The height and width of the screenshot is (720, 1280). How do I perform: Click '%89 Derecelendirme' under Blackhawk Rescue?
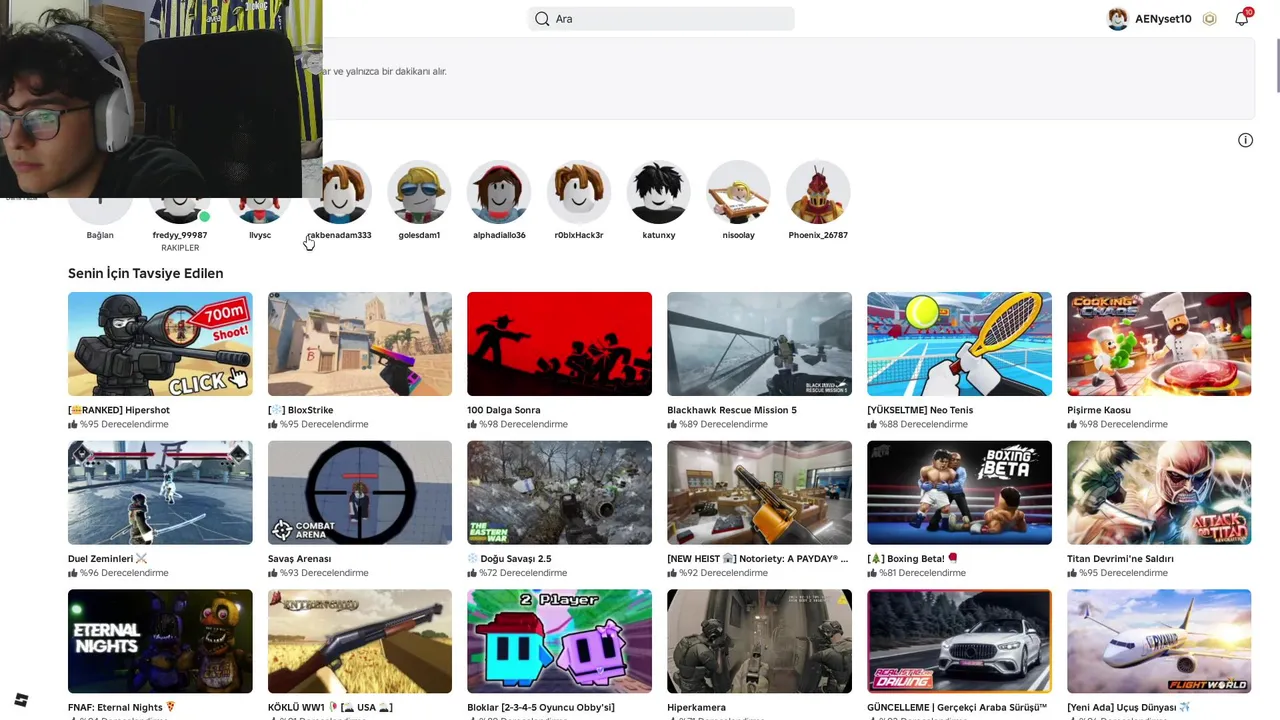[723, 424]
